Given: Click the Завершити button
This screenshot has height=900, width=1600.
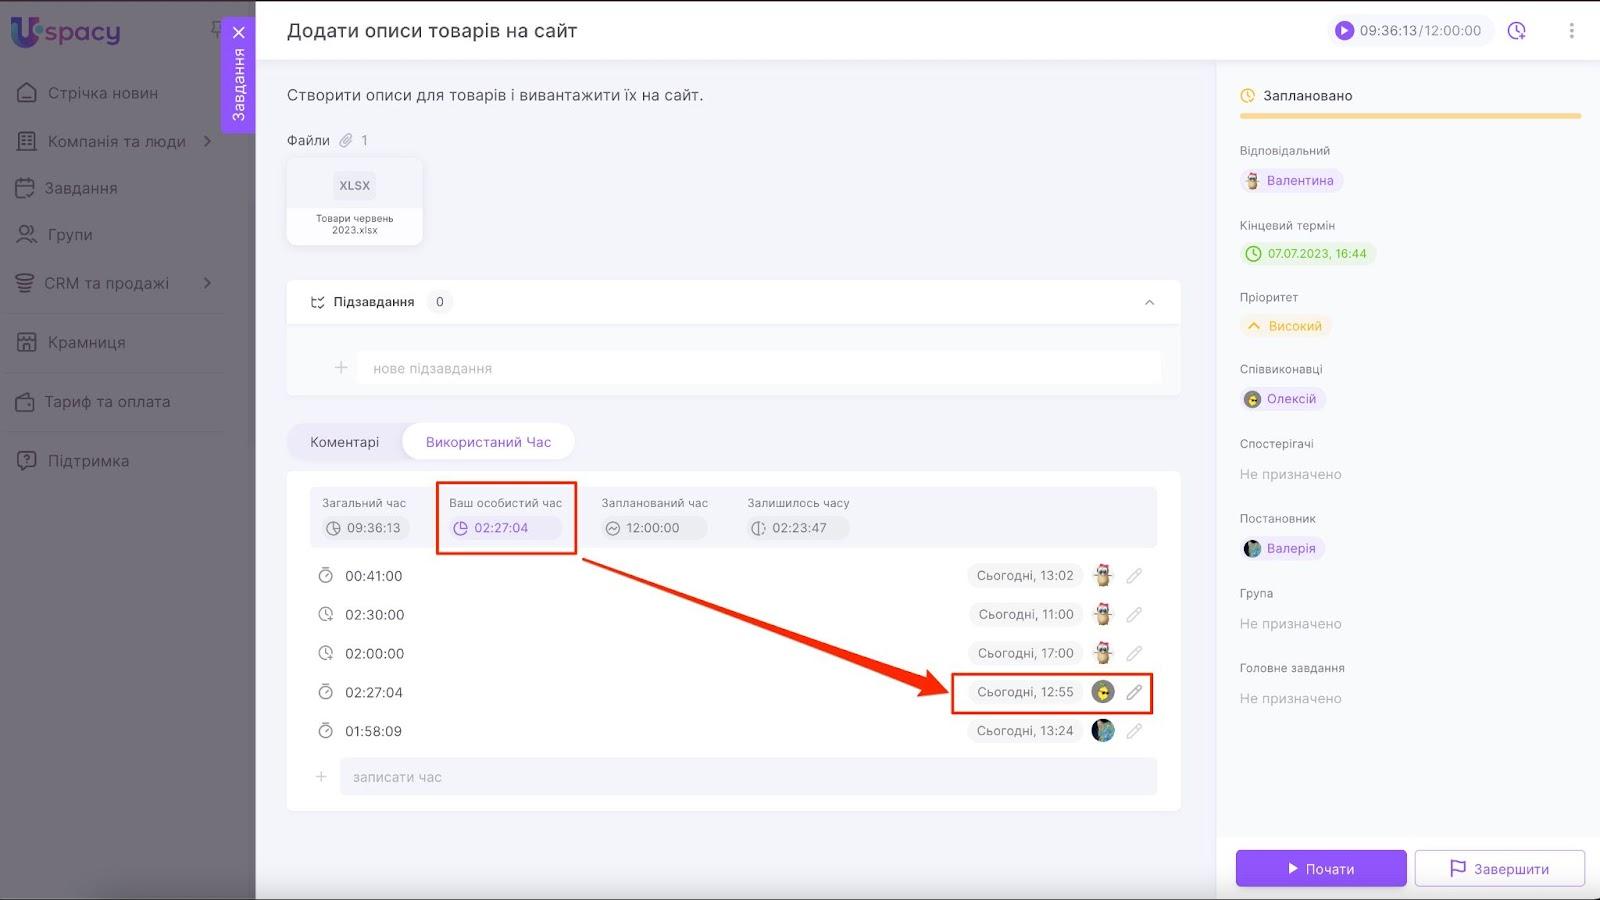Looking at the screenshot, I should pyautogui.click(x=1499, y=868).
